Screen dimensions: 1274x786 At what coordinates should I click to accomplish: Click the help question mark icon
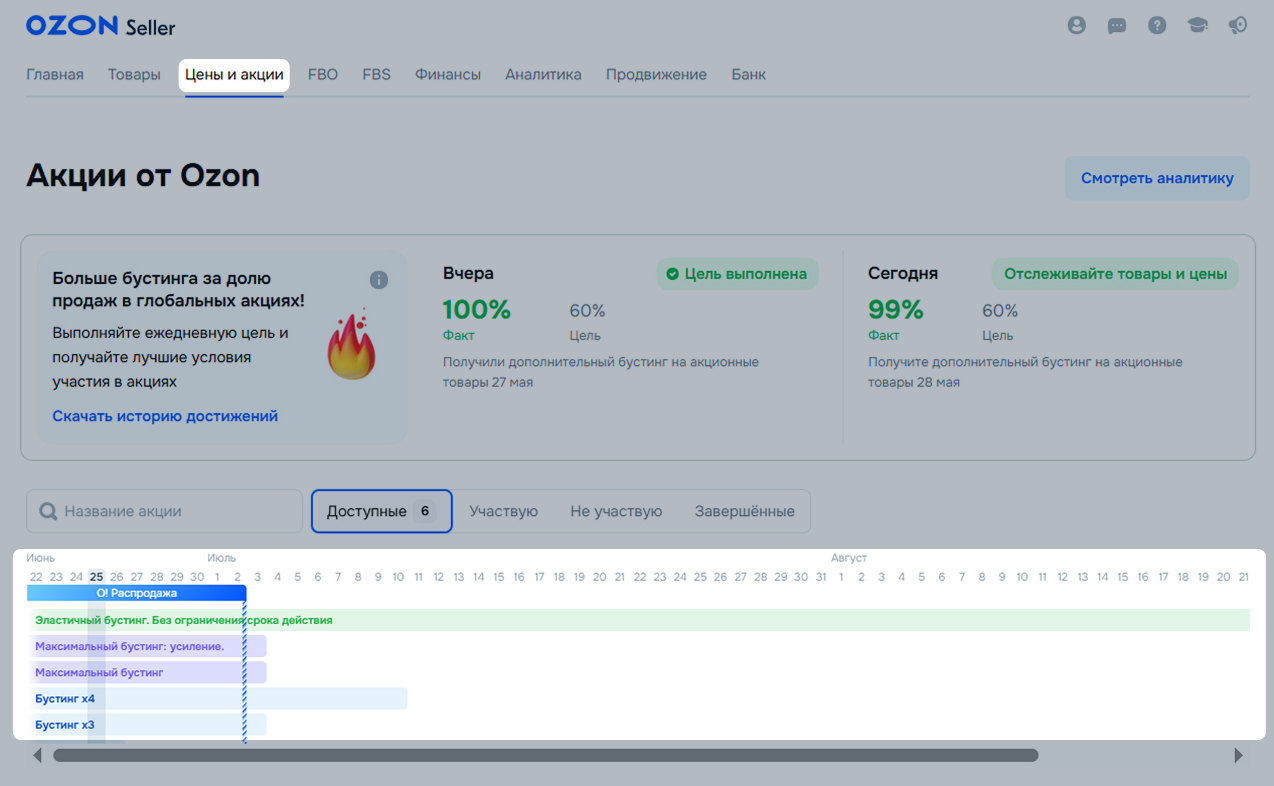(x=1157, y=26)
